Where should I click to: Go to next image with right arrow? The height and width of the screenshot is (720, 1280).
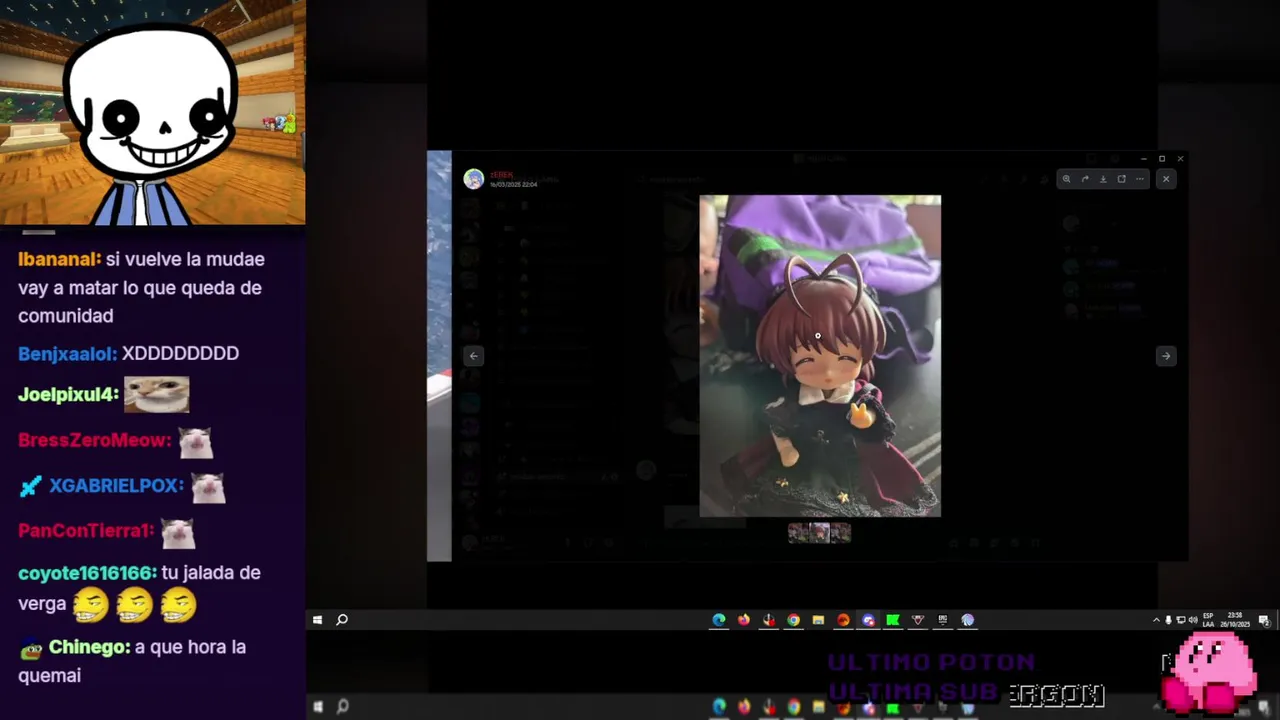1166,356
